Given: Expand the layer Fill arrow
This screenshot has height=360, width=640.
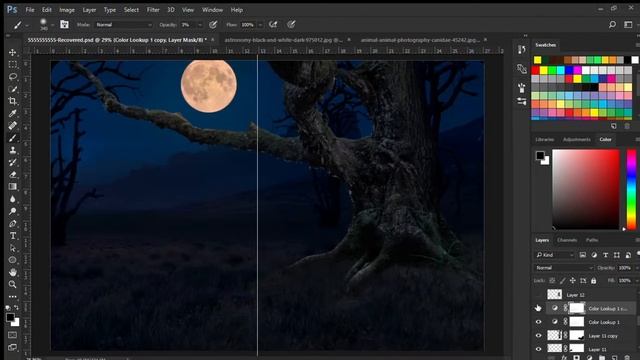Looking at the screenshot, I should pyautogui.click(x=637, y=281).
